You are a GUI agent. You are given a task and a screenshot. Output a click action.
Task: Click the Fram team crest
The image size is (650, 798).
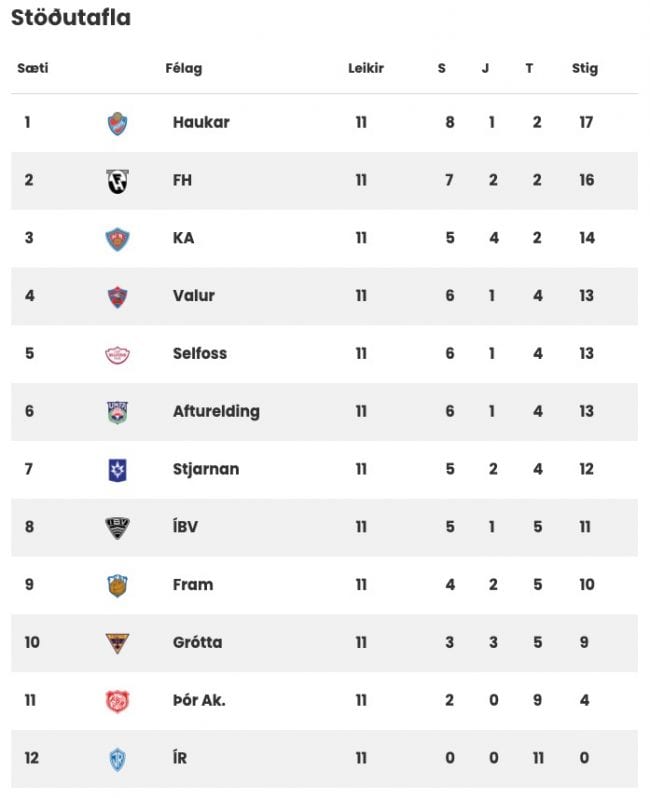pyautogui.click(x=117, y=586)
